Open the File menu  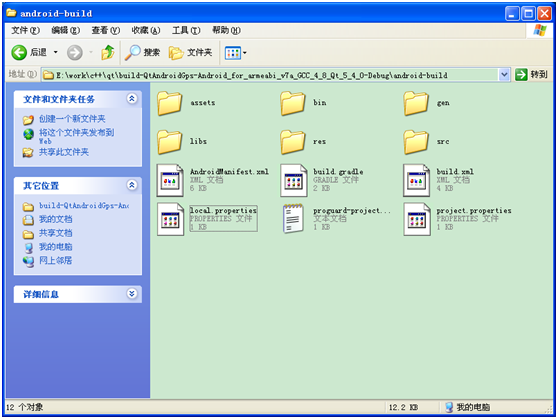(x=25, y=31)
